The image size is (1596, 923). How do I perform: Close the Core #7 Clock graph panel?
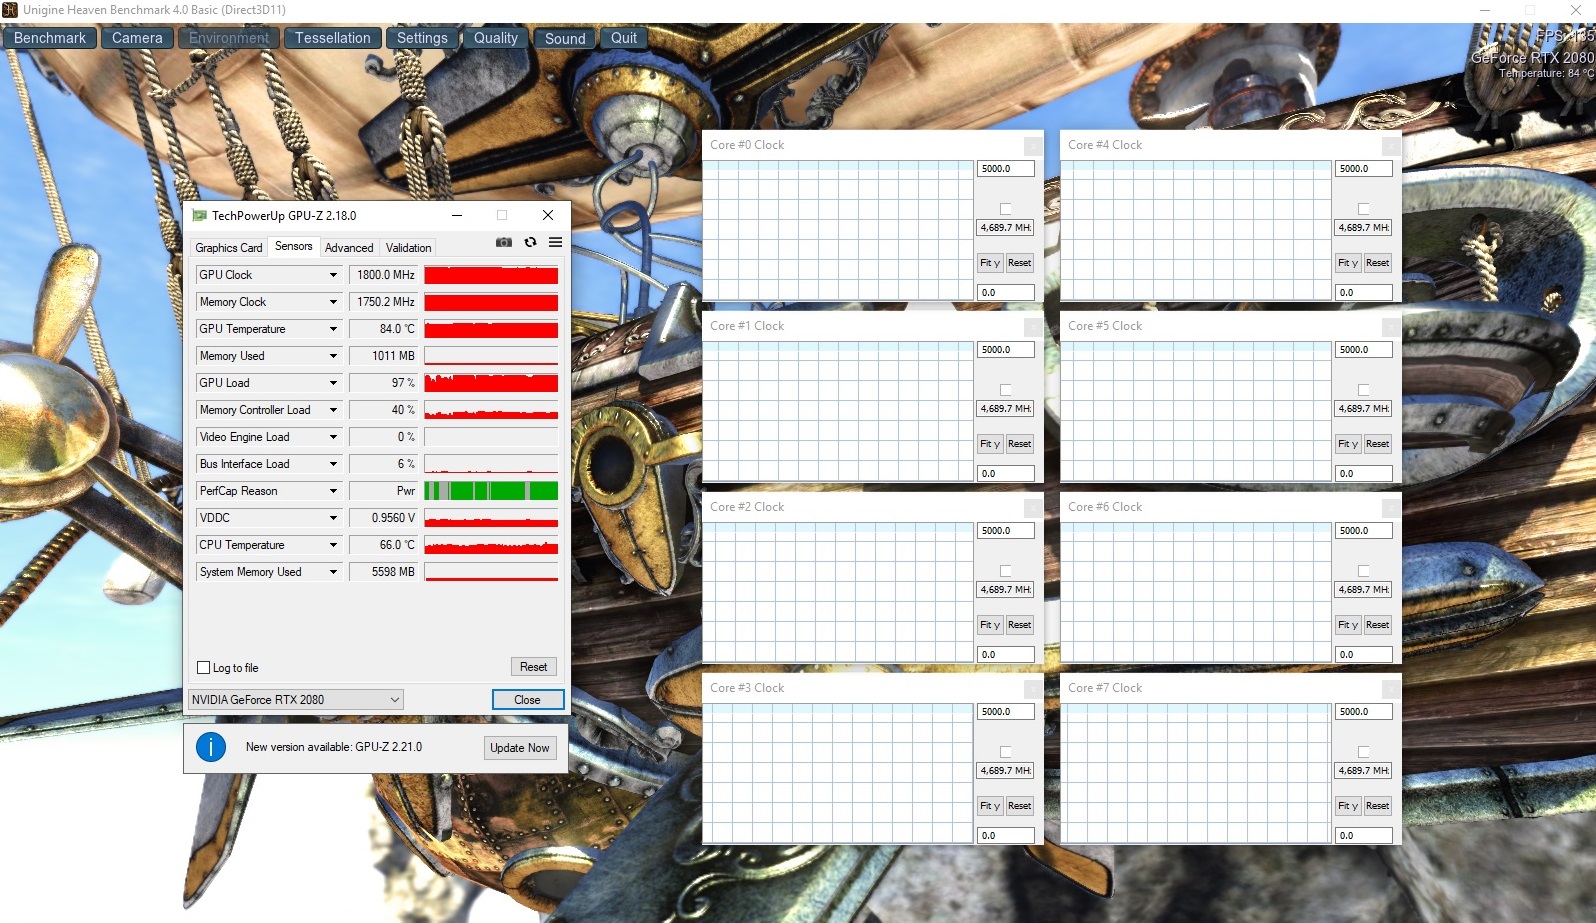(1391, 689)
